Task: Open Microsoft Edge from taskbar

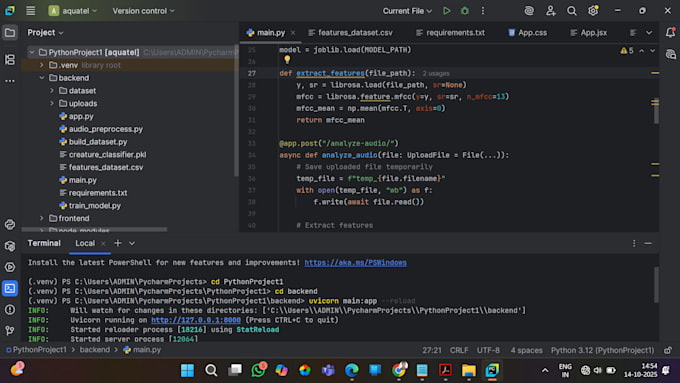Action: click(352, 370)
